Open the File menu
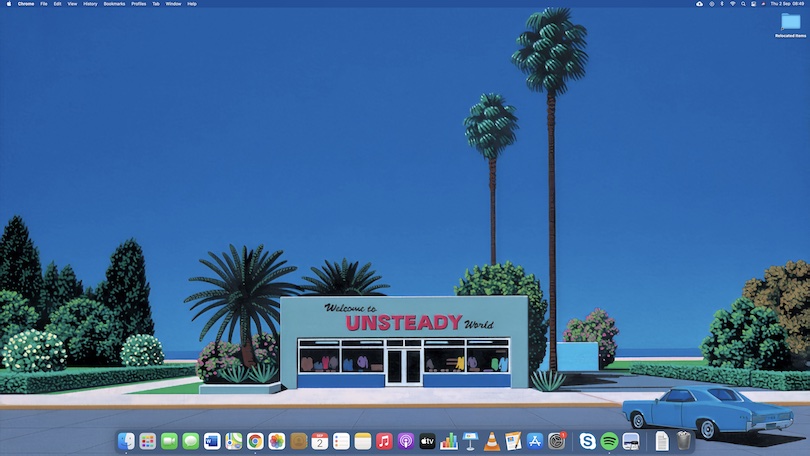Image resolution: width=810 pixels, height=456 pixels. [x=44, y=4]
